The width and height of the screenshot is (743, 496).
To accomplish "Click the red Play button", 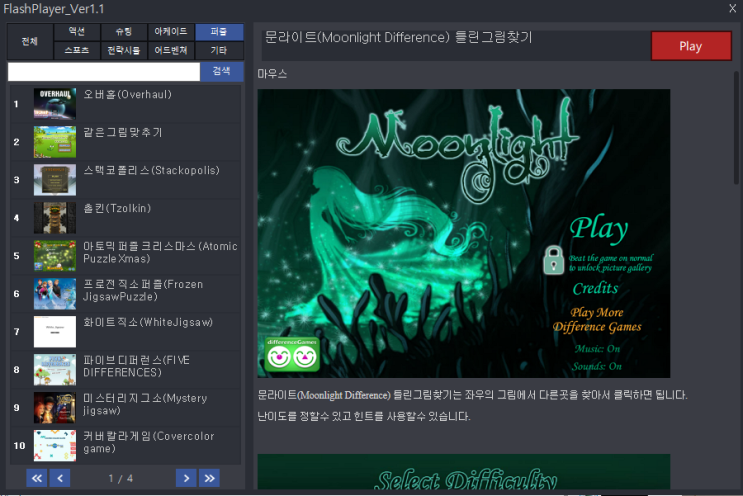I will [x=691, y=46].
